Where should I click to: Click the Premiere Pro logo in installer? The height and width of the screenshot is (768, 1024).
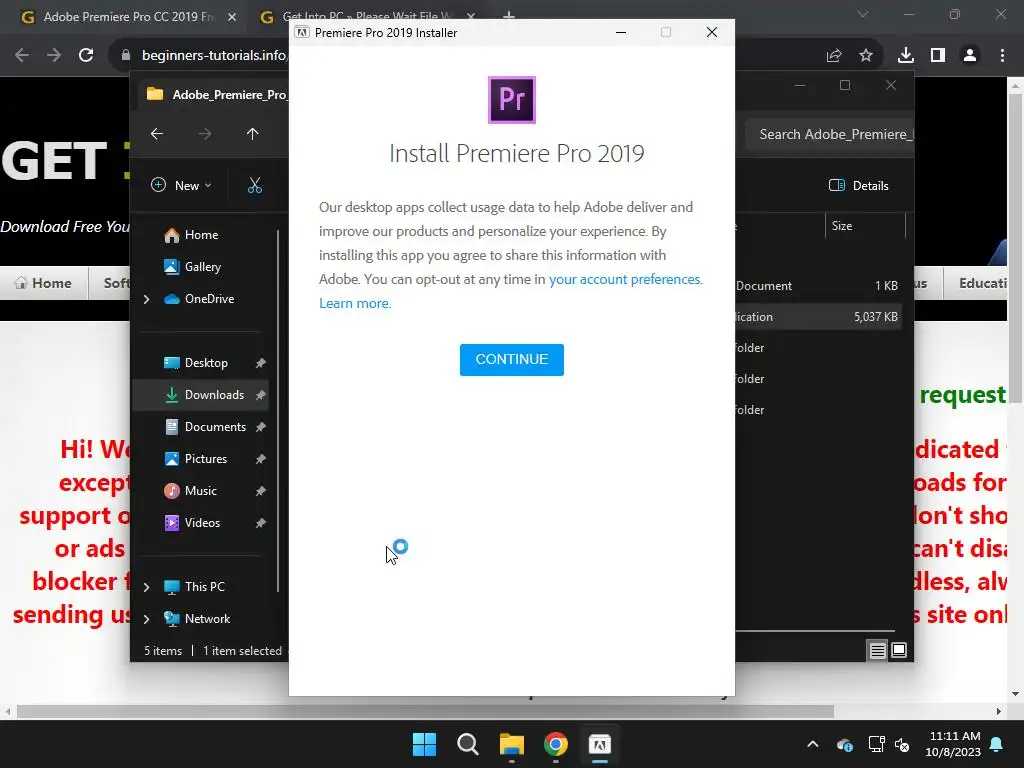click(x=512, y=100)
